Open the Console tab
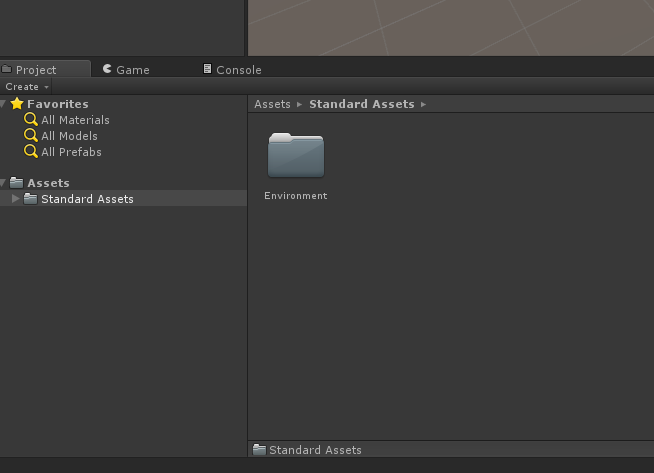This screenshot has height=473, width=654. pyautogui.click(x=232, y=69)
